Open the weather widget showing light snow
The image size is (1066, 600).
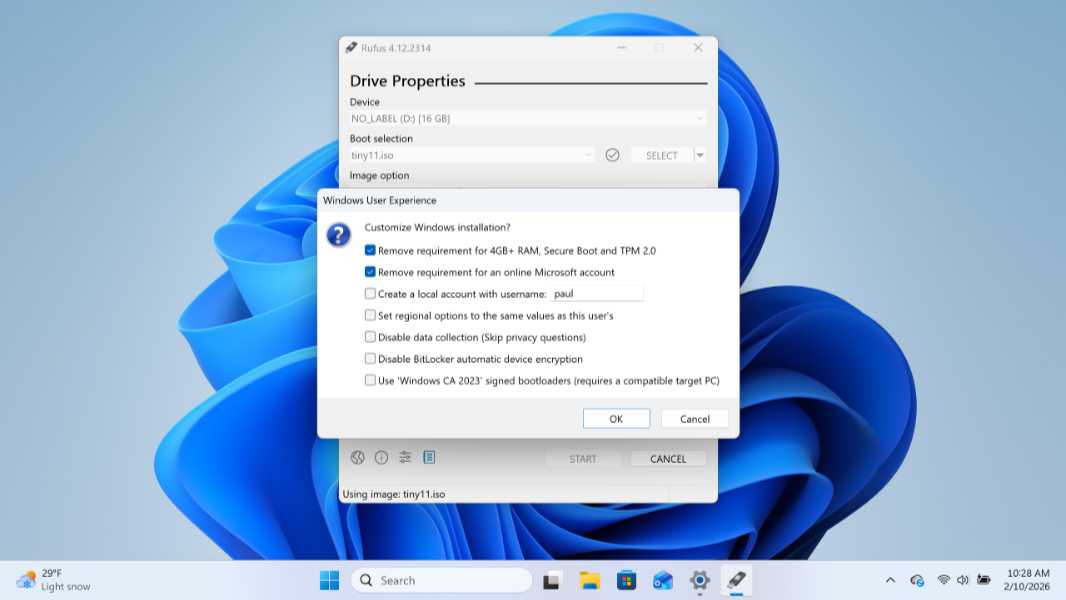(40, 580)
